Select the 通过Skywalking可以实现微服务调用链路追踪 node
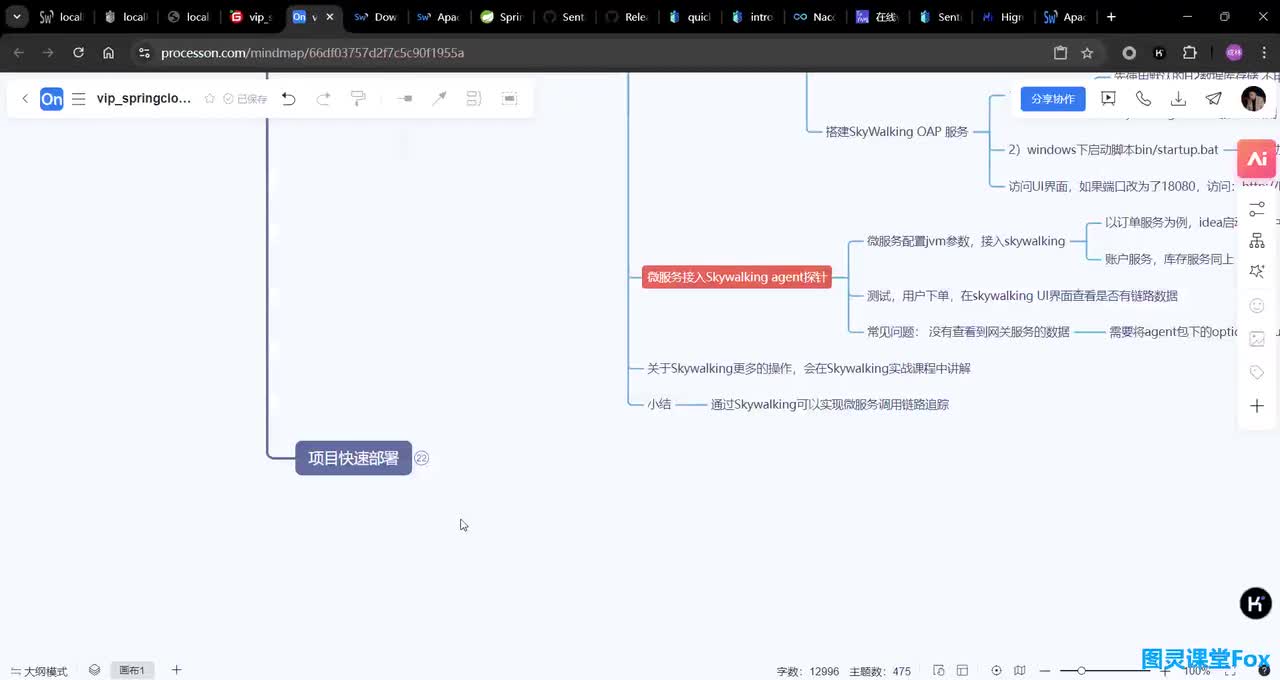1280x680 pixels. click(829, 404)
